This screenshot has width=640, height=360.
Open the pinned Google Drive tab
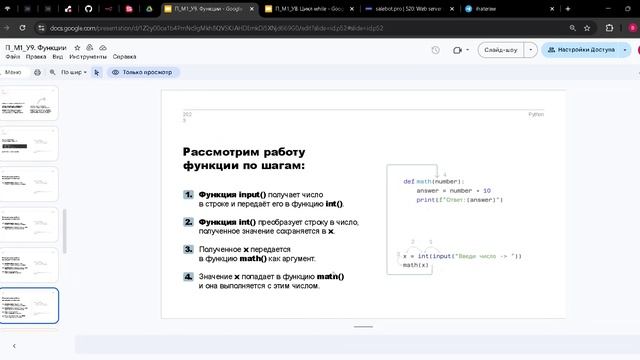pyautogui.click(x=149, y=9)
